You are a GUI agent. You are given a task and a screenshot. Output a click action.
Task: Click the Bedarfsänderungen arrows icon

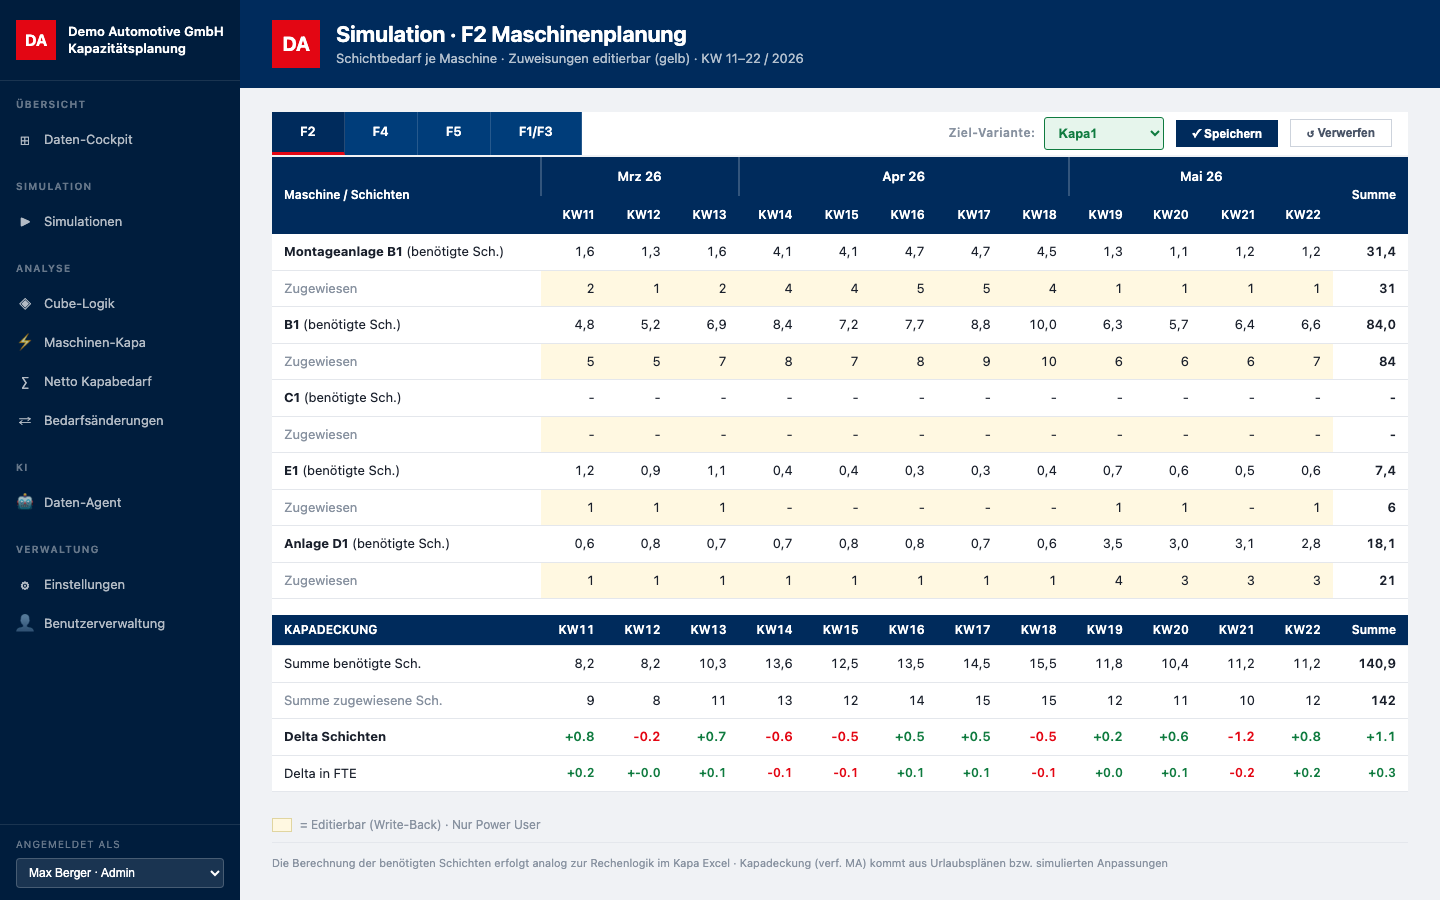tap(25, 421)
